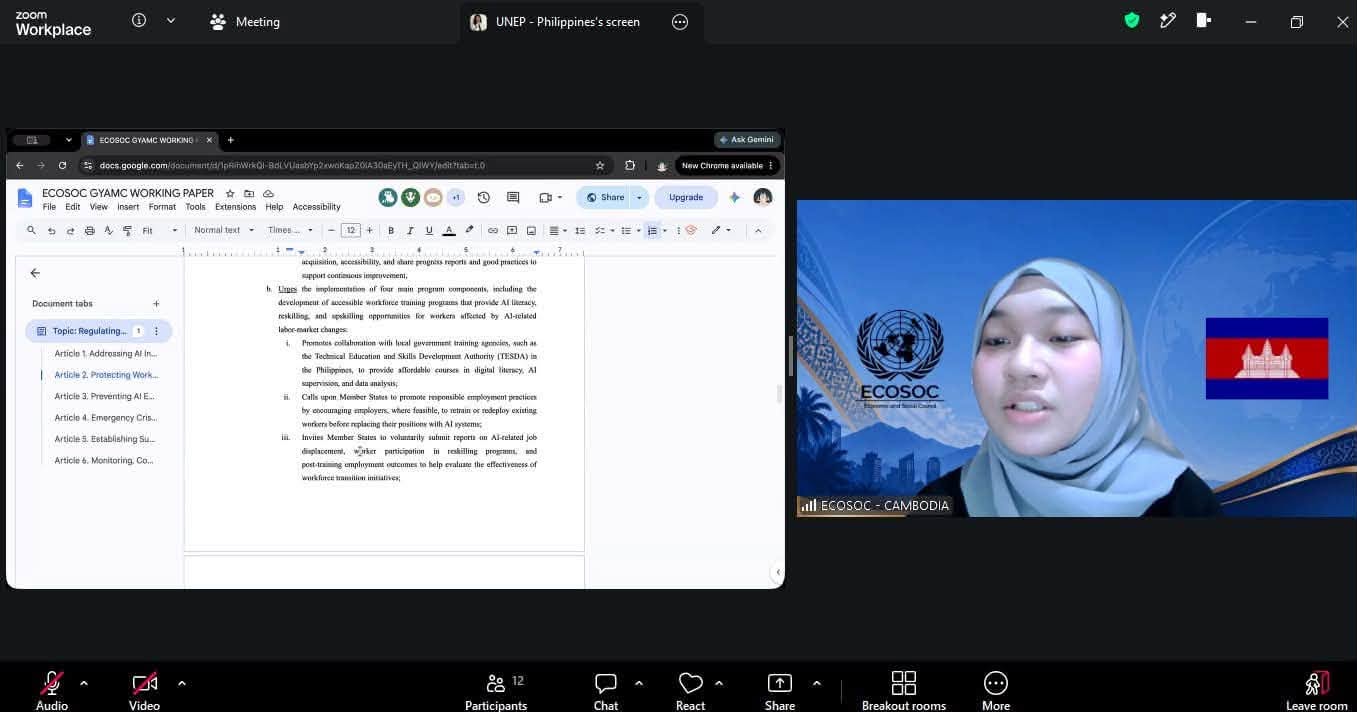This screenshot has height=712, width=1357.
Task: Start Video camera in Zoom
Action: click(144, 690)
